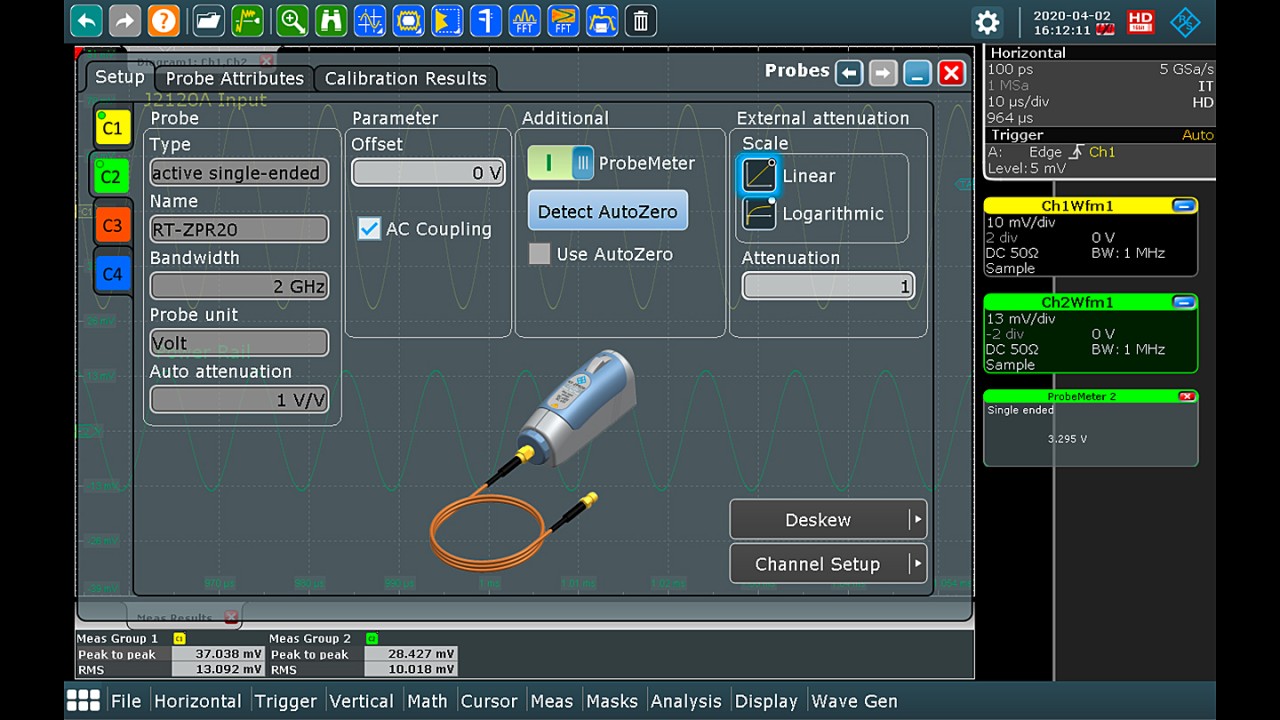Open the Meas menu
1280x720 pixels.
(x=552, y=701)
